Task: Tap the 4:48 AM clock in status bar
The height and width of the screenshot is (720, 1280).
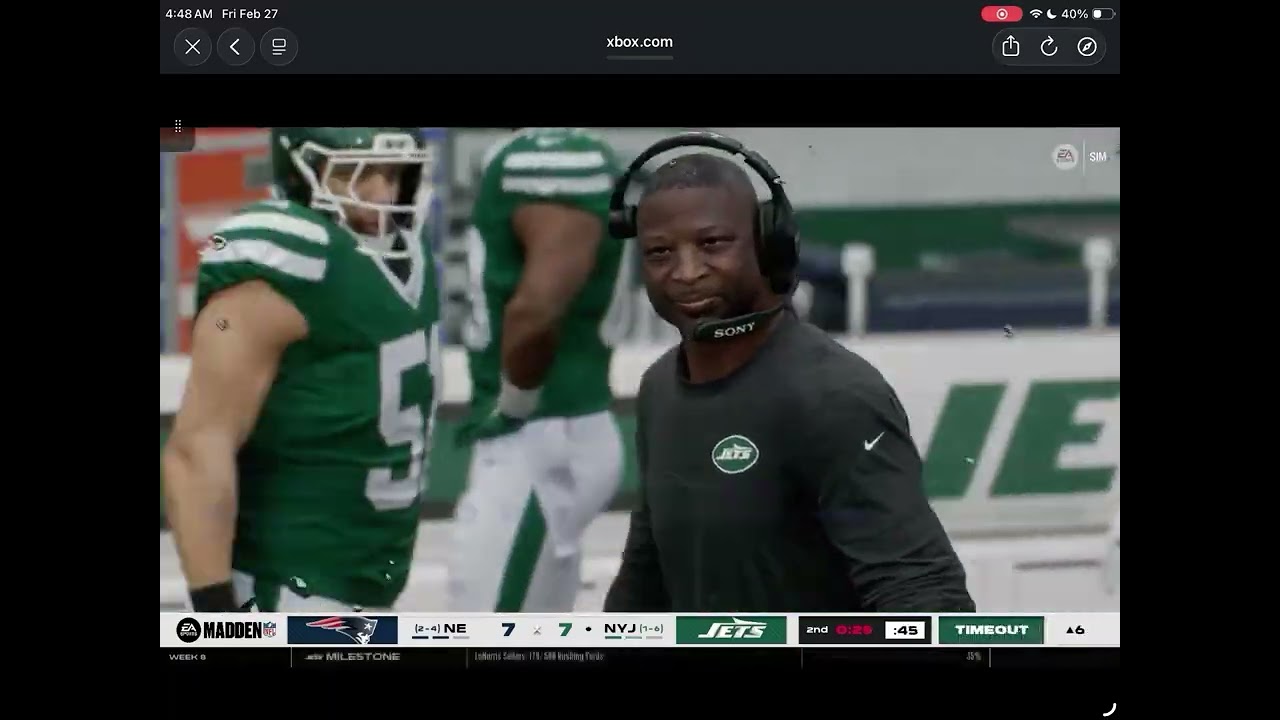Action: point(189,14)
